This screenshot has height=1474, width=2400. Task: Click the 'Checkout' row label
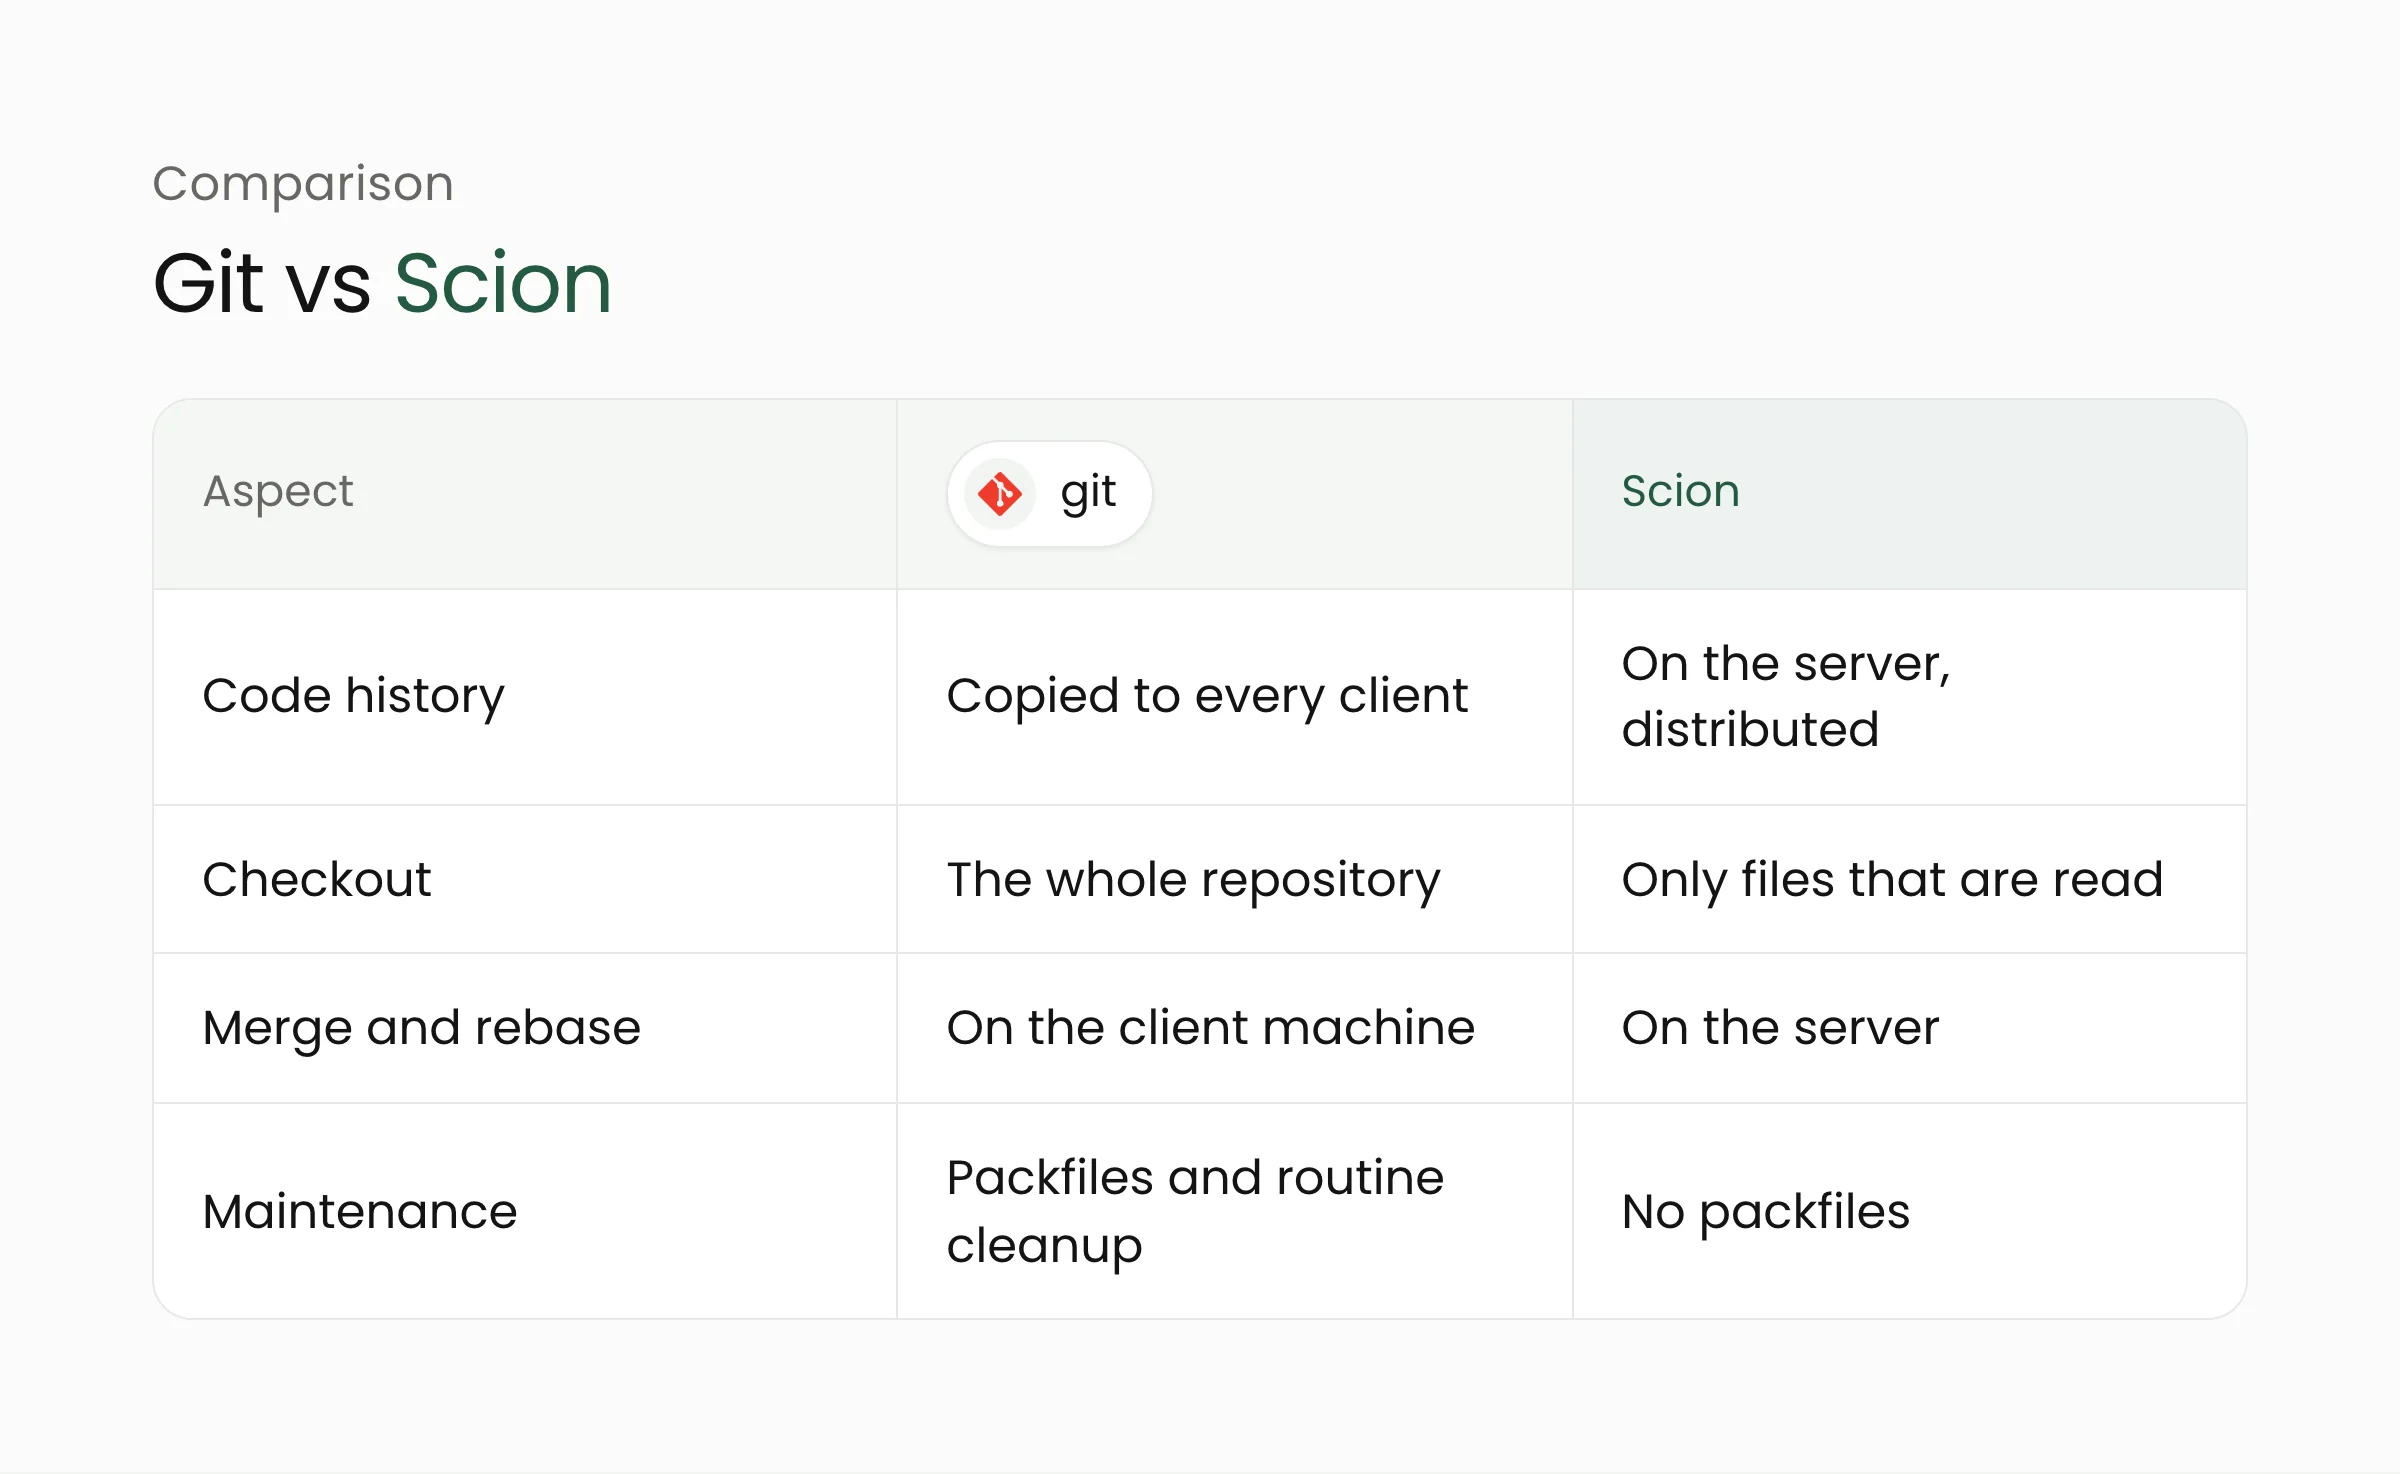coord(317,880)
